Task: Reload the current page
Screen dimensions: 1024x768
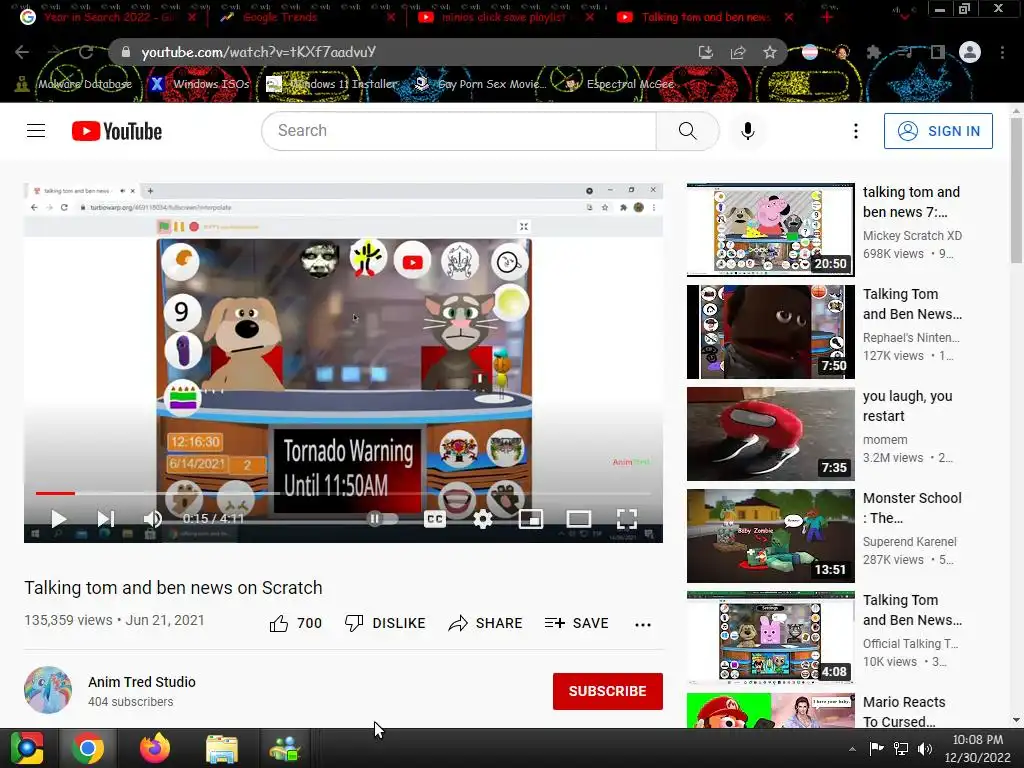Action: (x=86, y=52)
